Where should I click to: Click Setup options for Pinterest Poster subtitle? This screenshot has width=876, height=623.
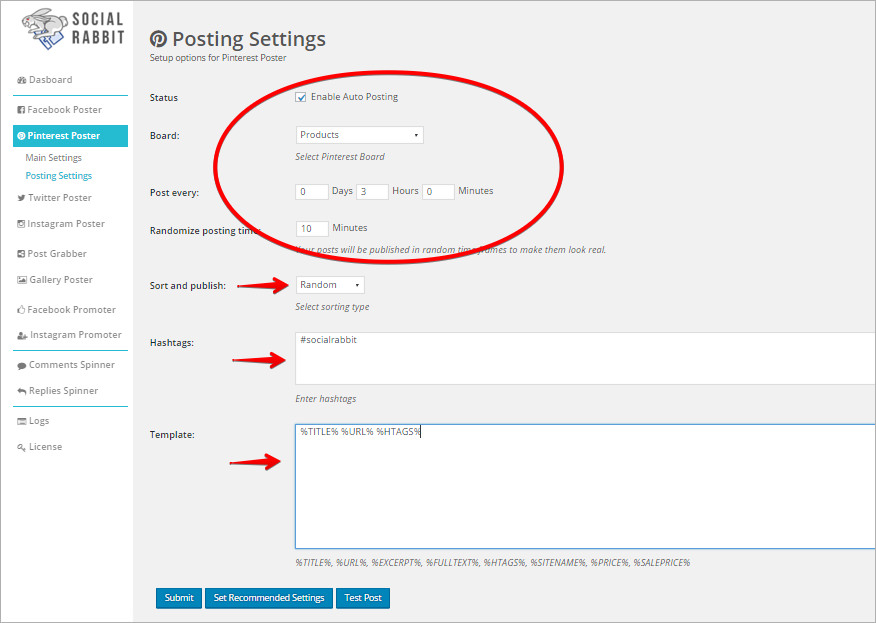[218, 58]
